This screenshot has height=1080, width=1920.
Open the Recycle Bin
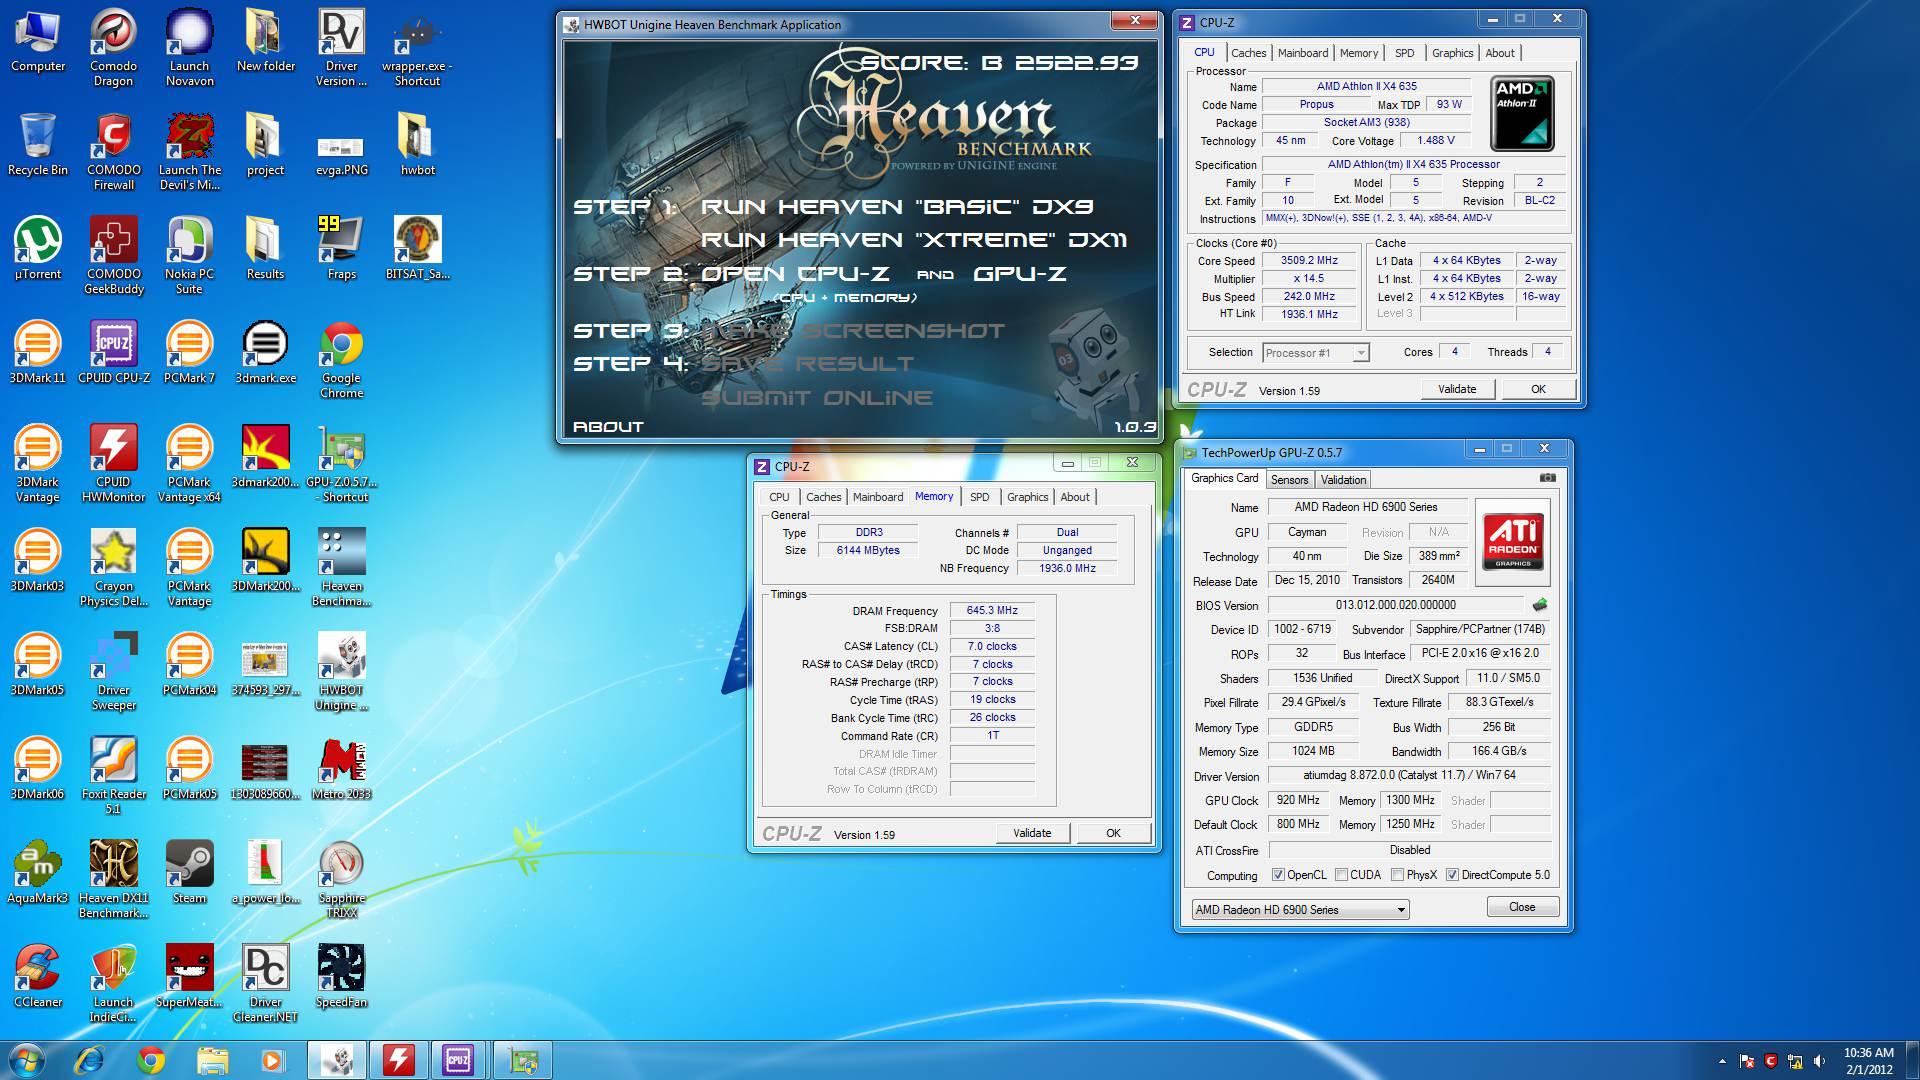pos(38,145)
